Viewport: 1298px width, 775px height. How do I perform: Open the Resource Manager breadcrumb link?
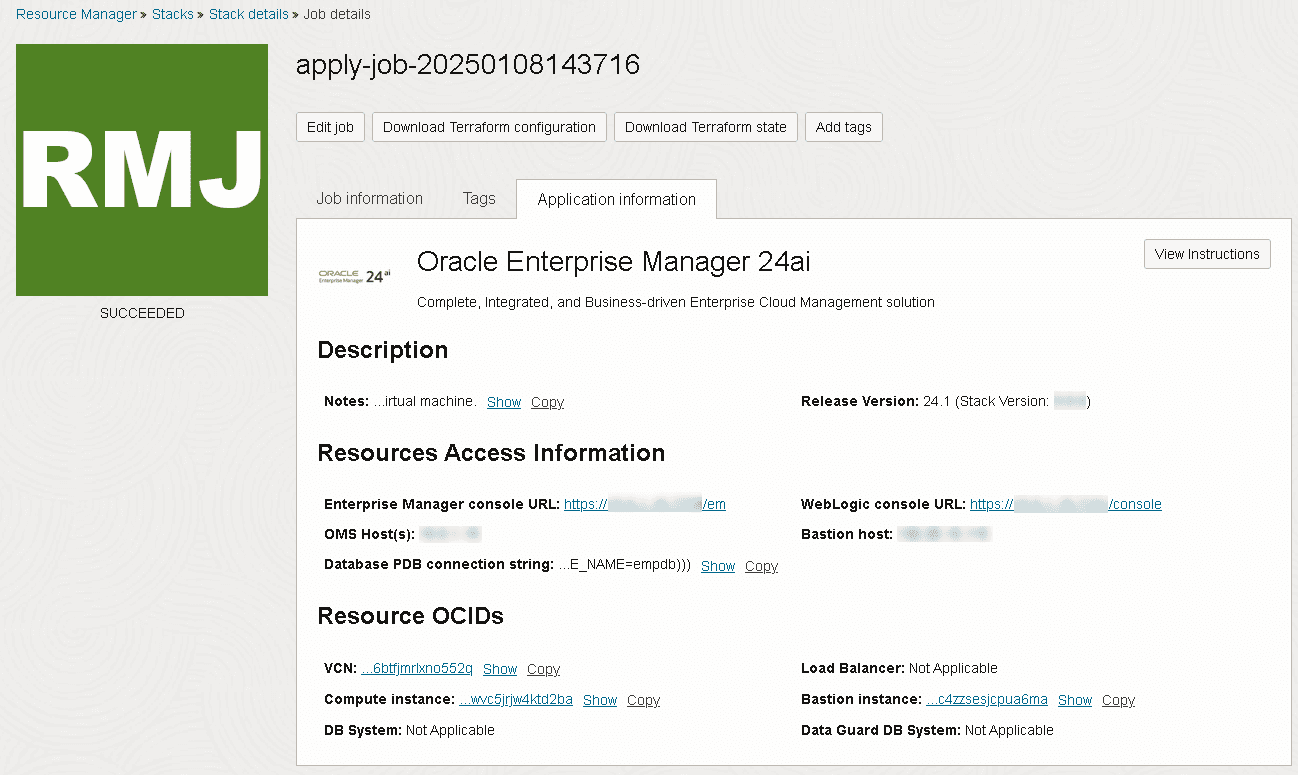coord(76,14)
